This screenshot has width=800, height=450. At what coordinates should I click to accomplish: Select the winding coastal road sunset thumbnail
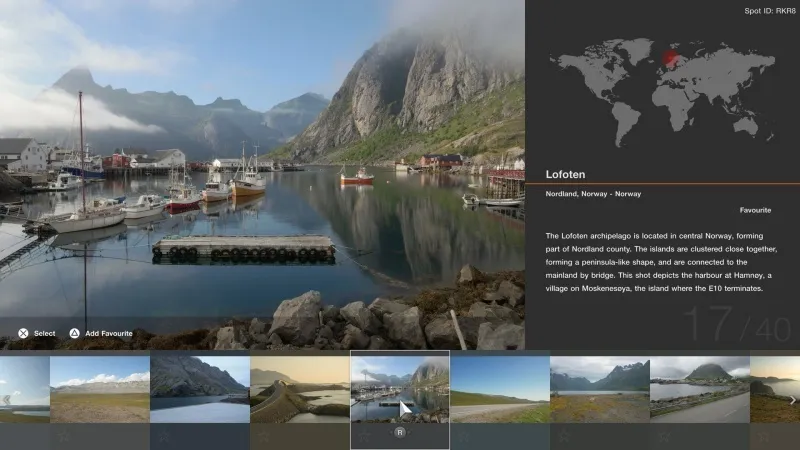pos(300,389)
